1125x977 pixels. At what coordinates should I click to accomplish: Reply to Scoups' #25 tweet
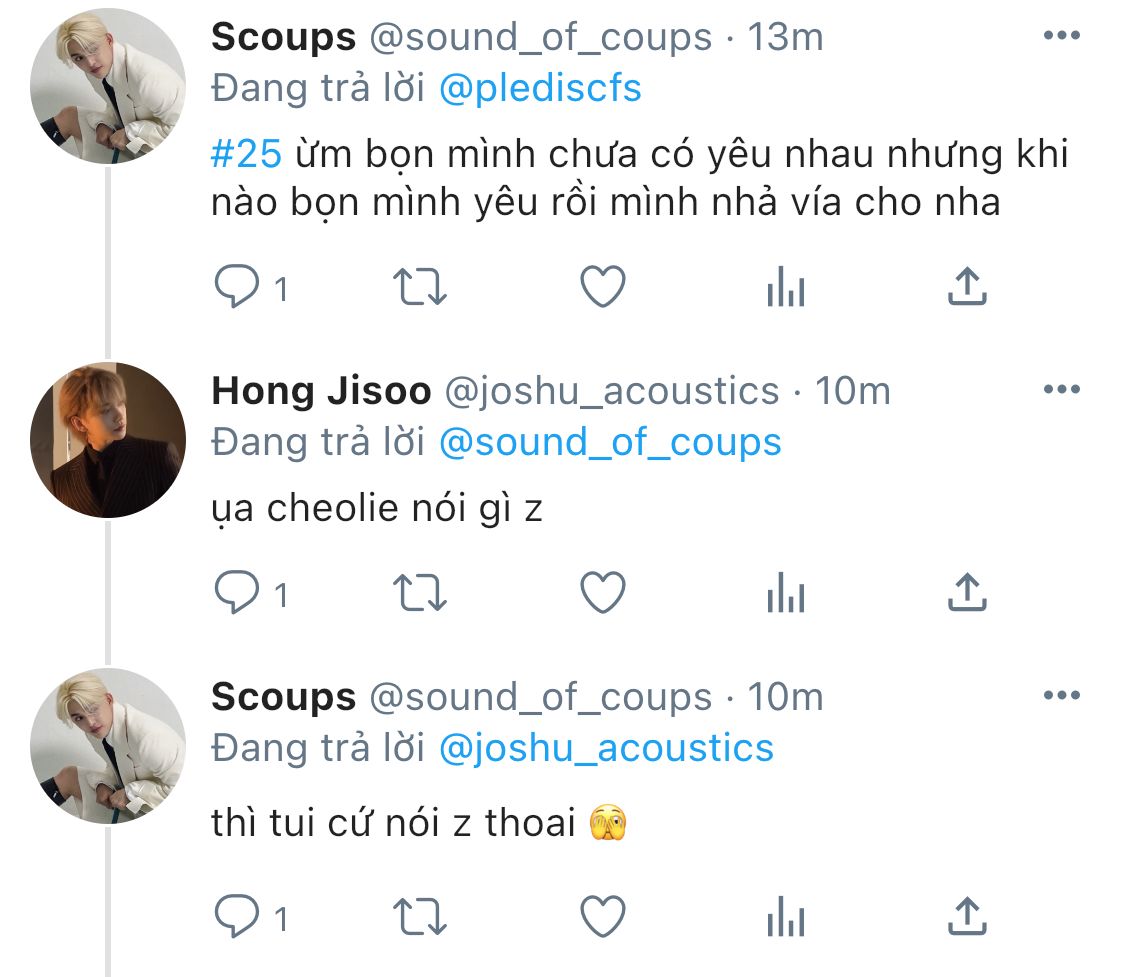pyautogui.click(x=237, y=286)
